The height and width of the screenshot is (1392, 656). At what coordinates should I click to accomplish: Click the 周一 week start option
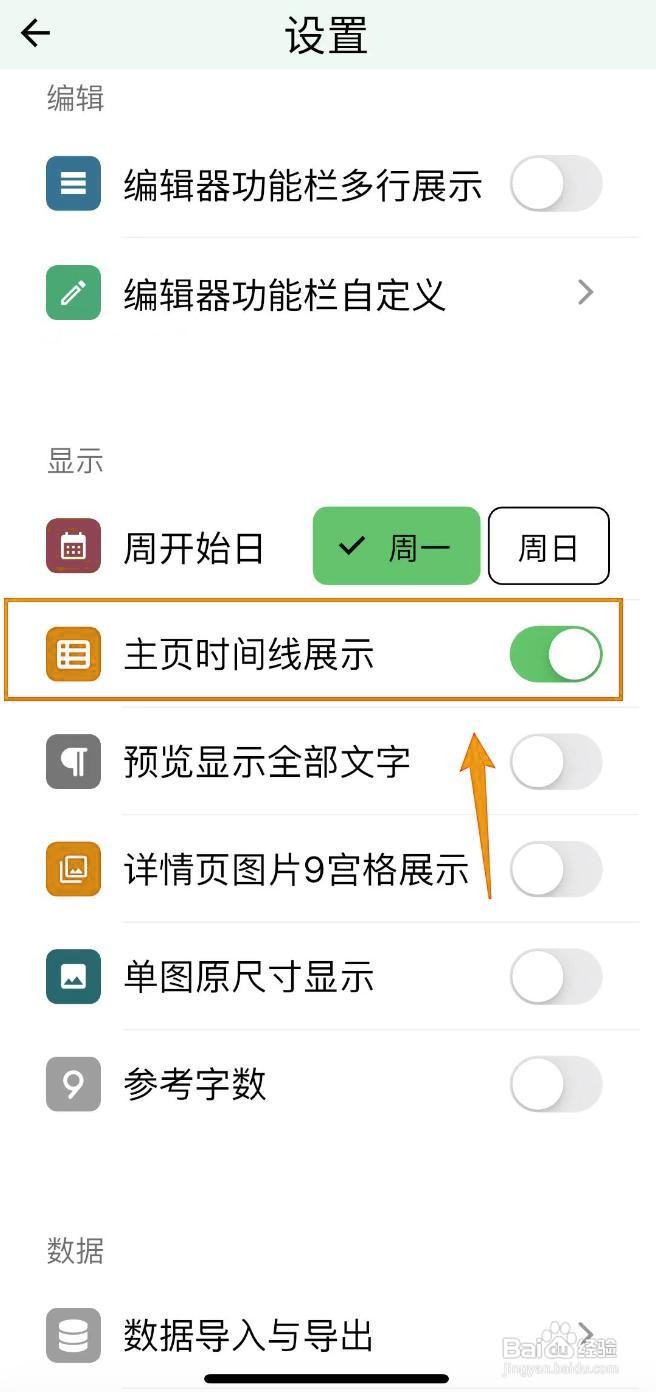(x=396, y=545)
